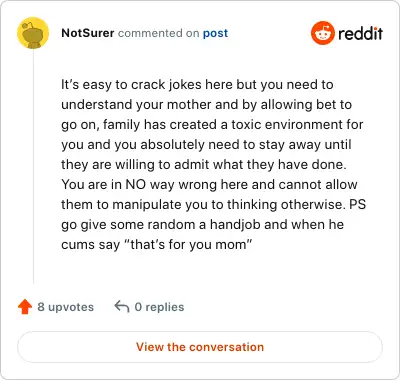Click the orange upvote arrow icon

25,307
